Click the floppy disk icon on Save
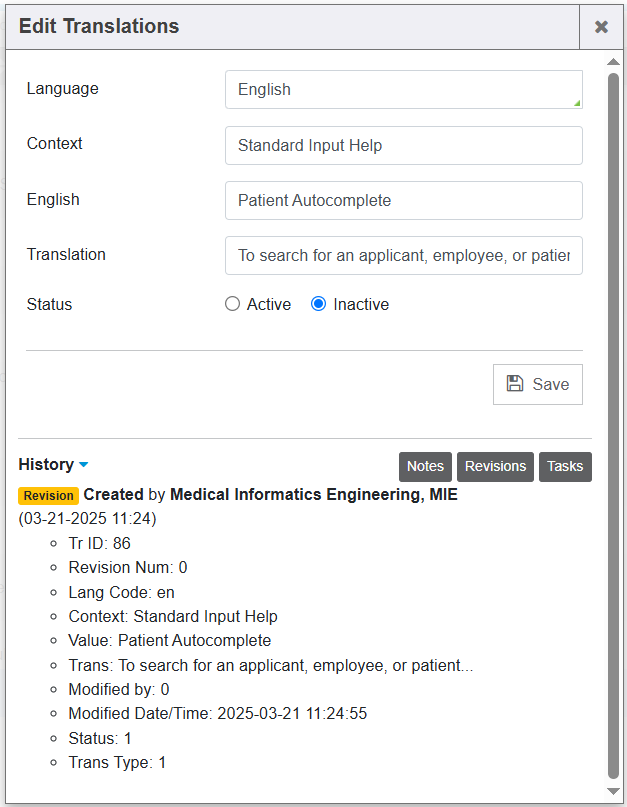Image resolution: width=627 pixels, height=807 pixels. (x=515, y=384)
